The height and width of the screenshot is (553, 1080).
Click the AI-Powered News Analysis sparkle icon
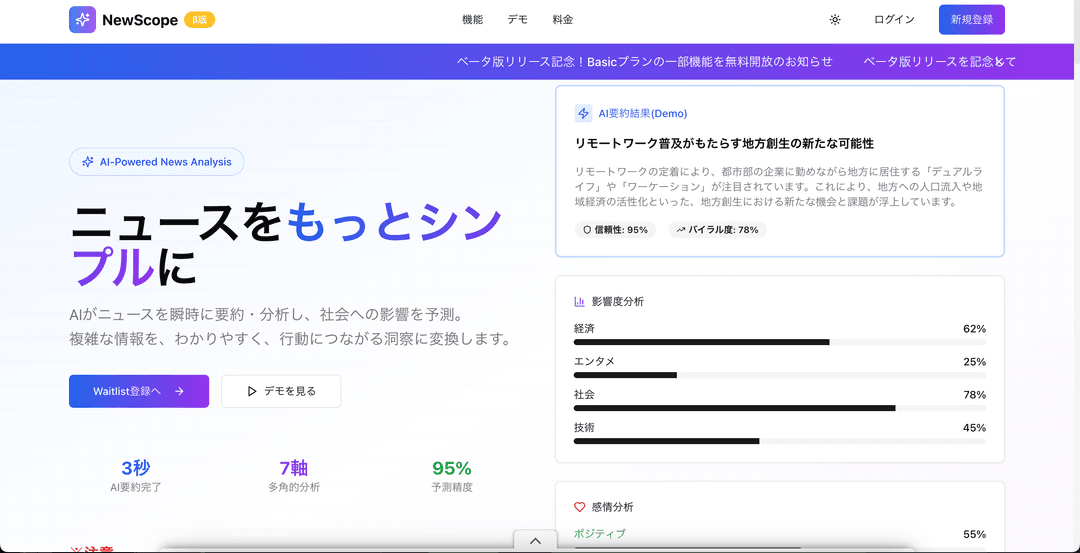(87, 162)
